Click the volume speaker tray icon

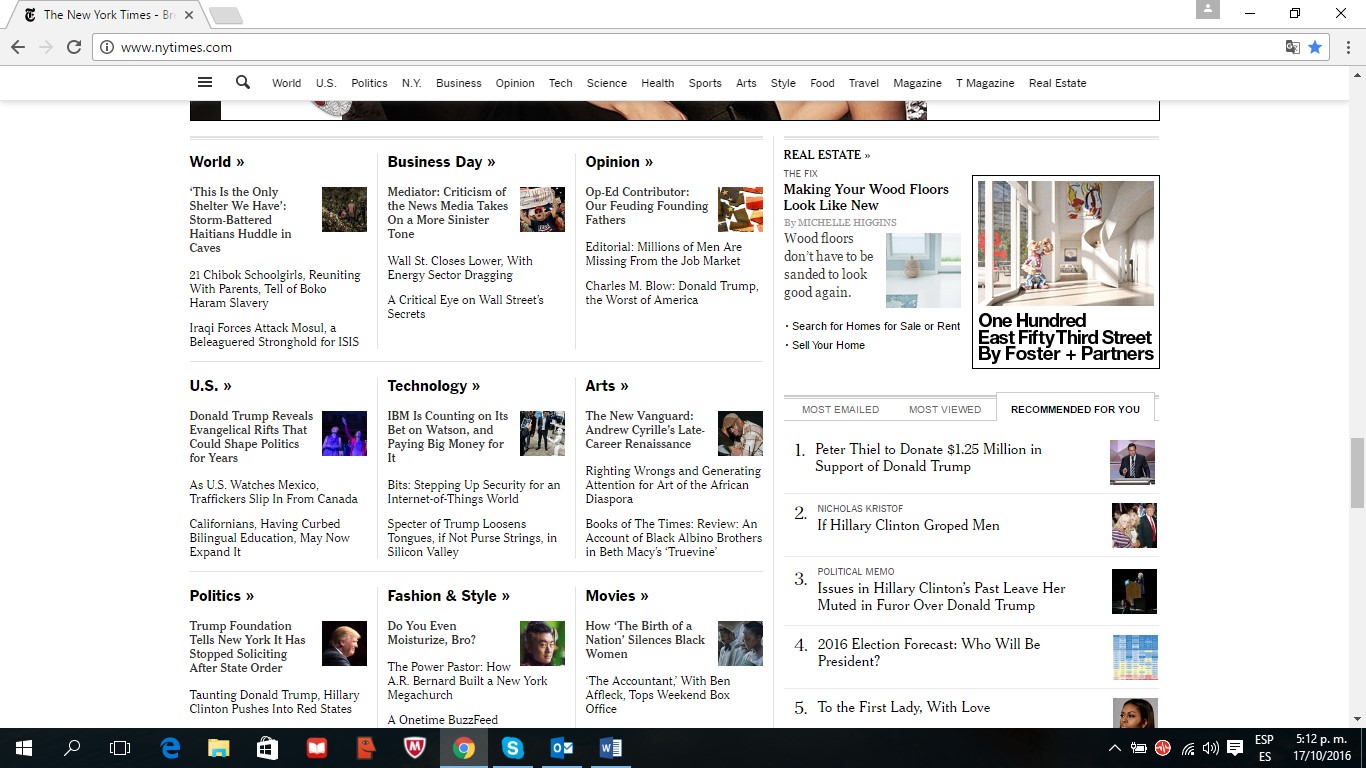pos(1211,748)
